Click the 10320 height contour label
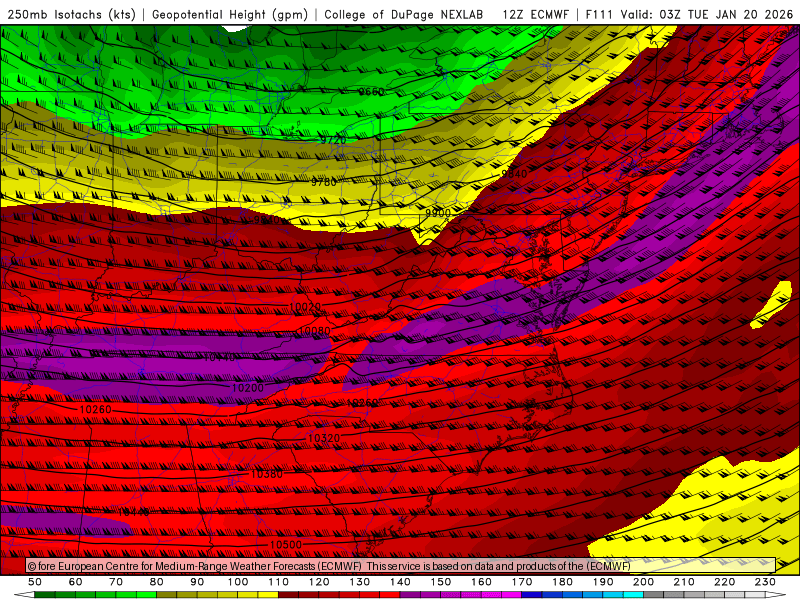Screen dimensions: 800x600 [324, 438]
